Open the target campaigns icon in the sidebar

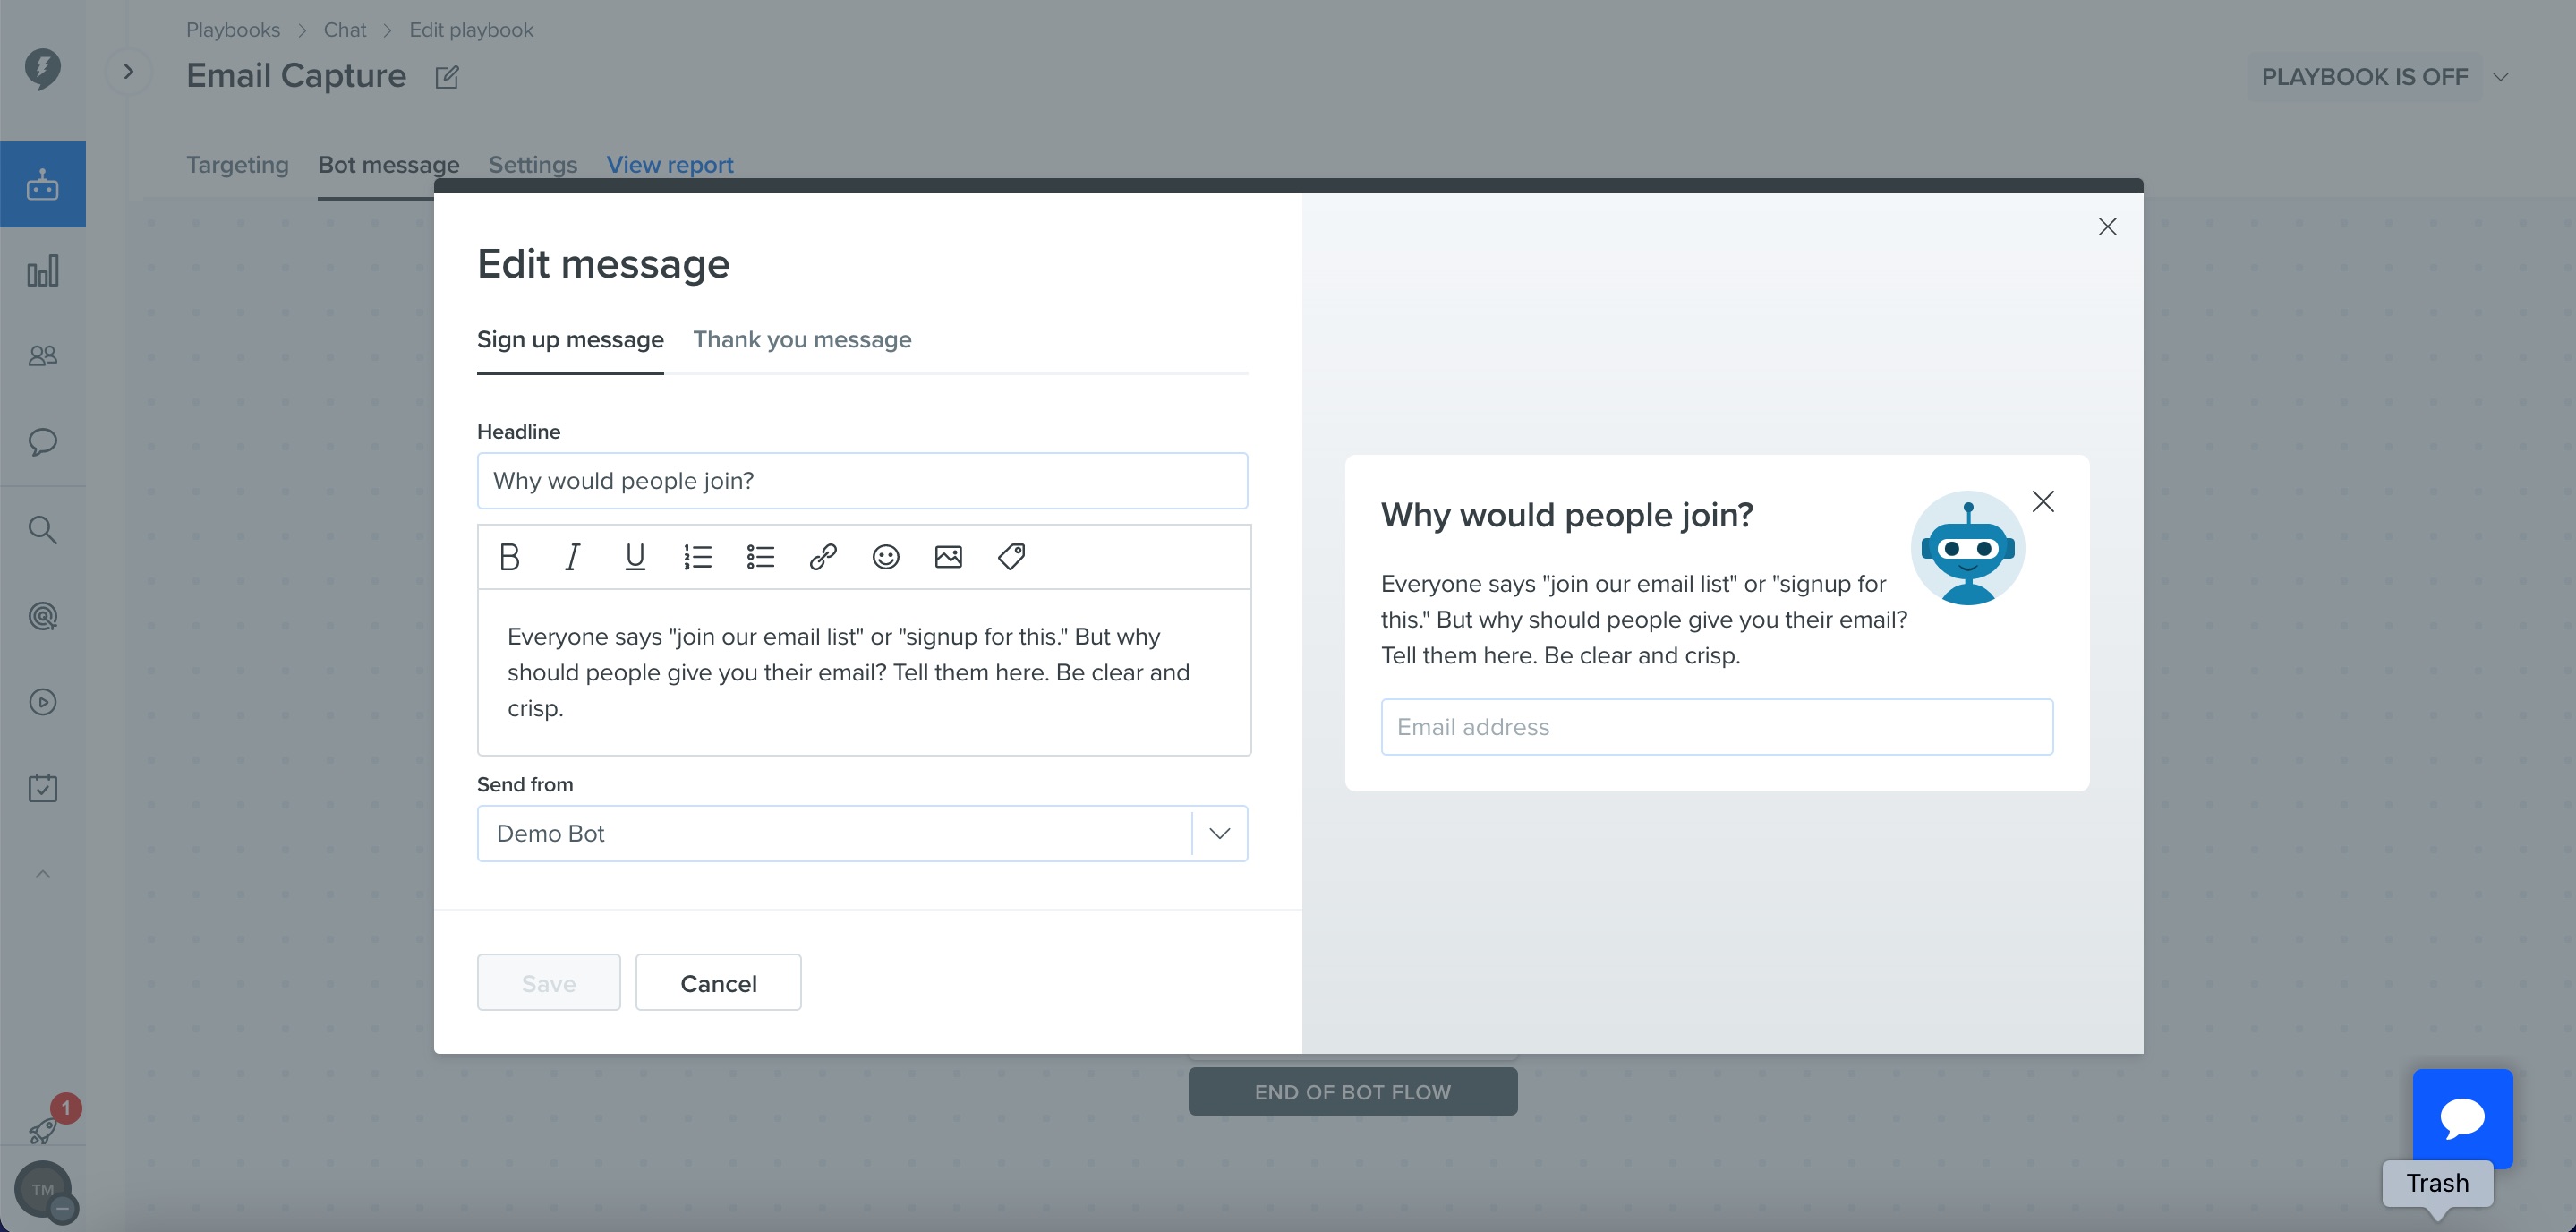click(43, 616)
